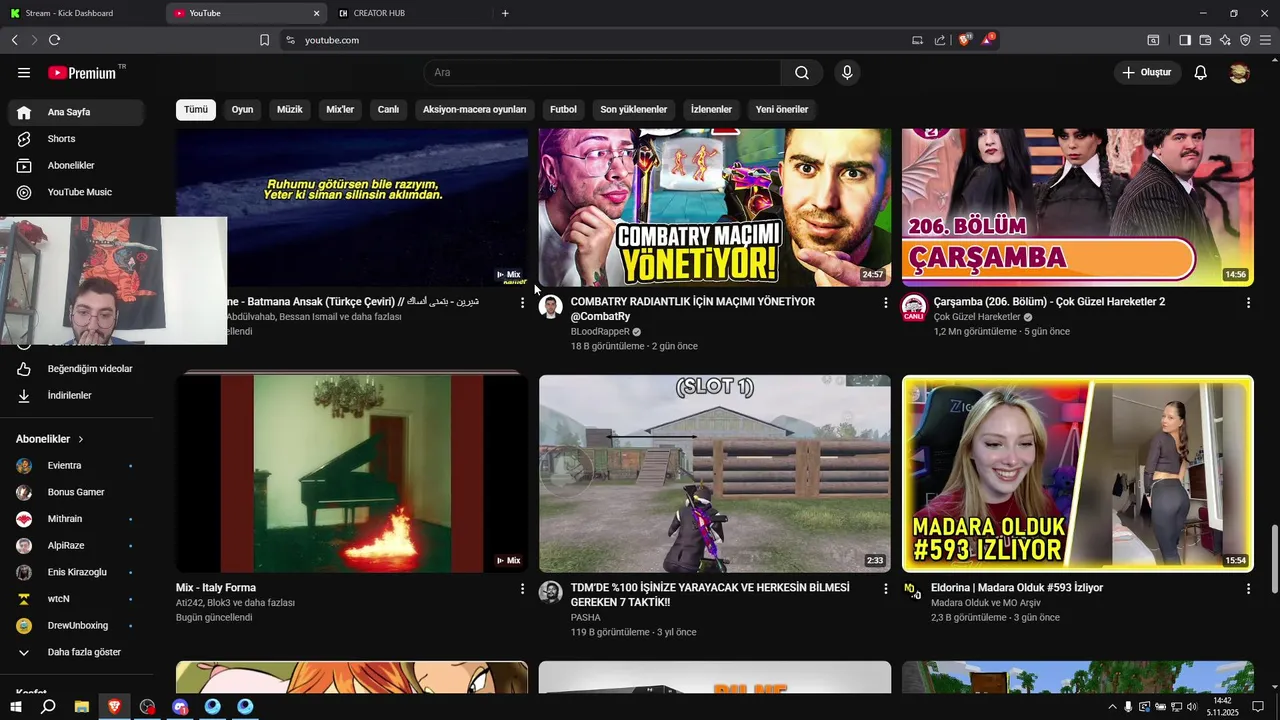Click the Brave Shields lion icon

coord(964,40)
